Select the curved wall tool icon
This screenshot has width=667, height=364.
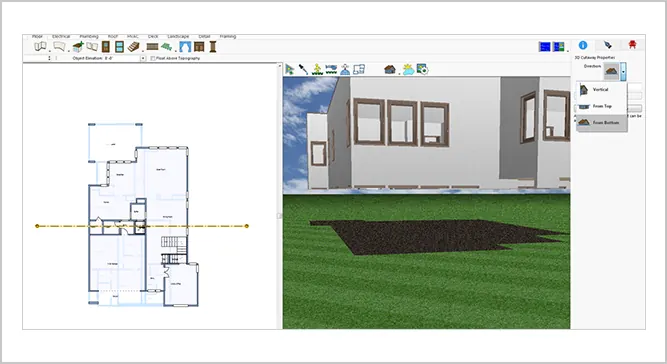tap(60, 46)
